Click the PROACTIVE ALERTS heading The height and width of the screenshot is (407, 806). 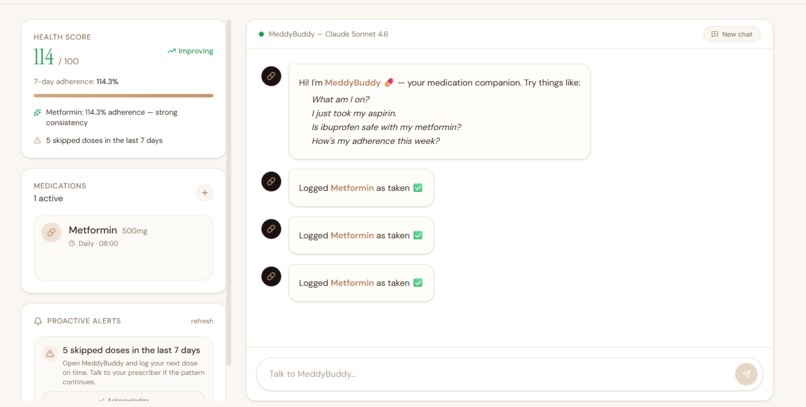pos(84,321)
